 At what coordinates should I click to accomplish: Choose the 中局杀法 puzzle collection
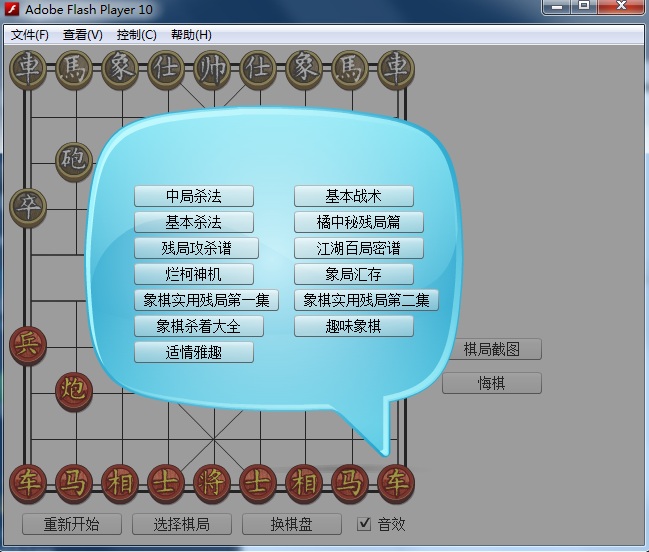click(194, 196)
